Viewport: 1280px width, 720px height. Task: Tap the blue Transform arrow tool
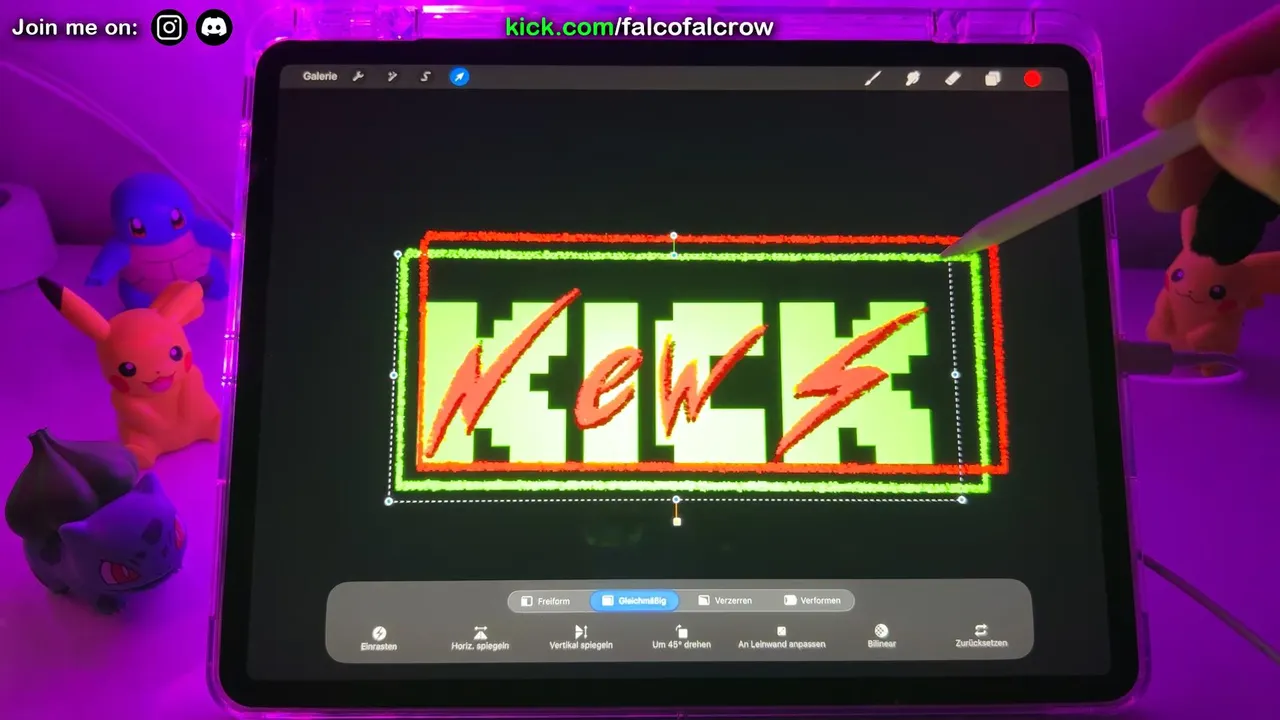(459, 77)
